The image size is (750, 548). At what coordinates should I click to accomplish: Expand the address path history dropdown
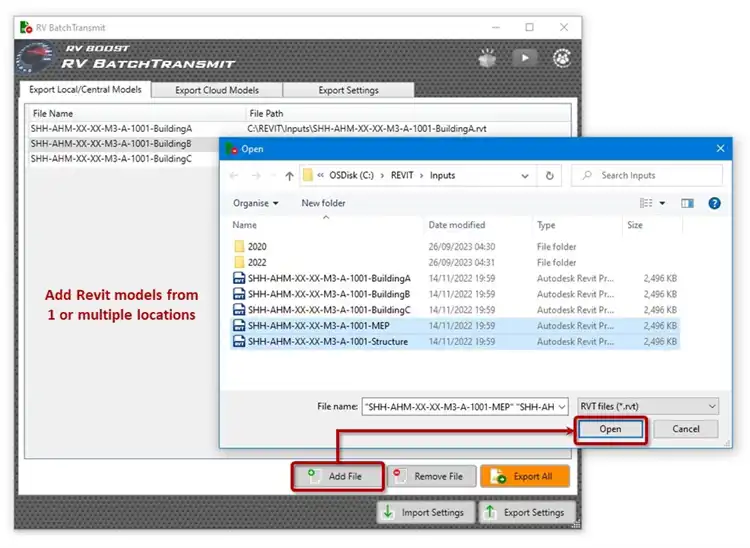click(x=525, y=176)
